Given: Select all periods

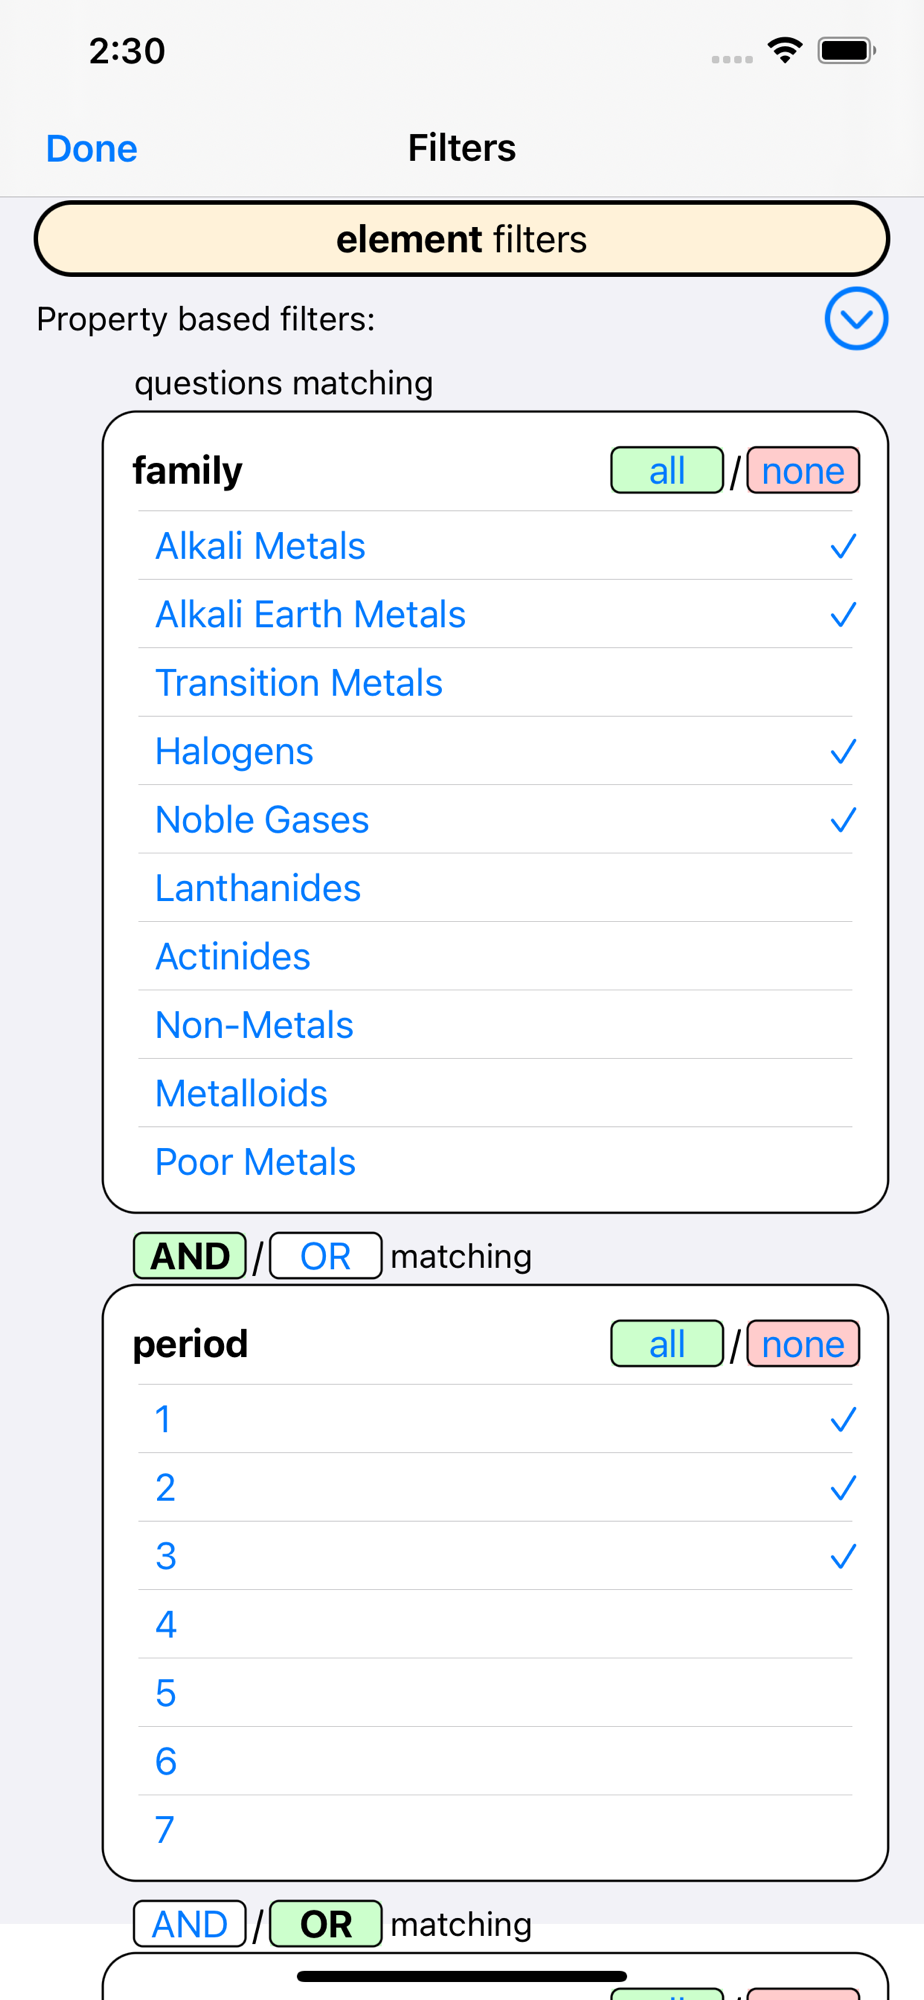Looking at the screenshot, I should click(x=666, y=1344).
